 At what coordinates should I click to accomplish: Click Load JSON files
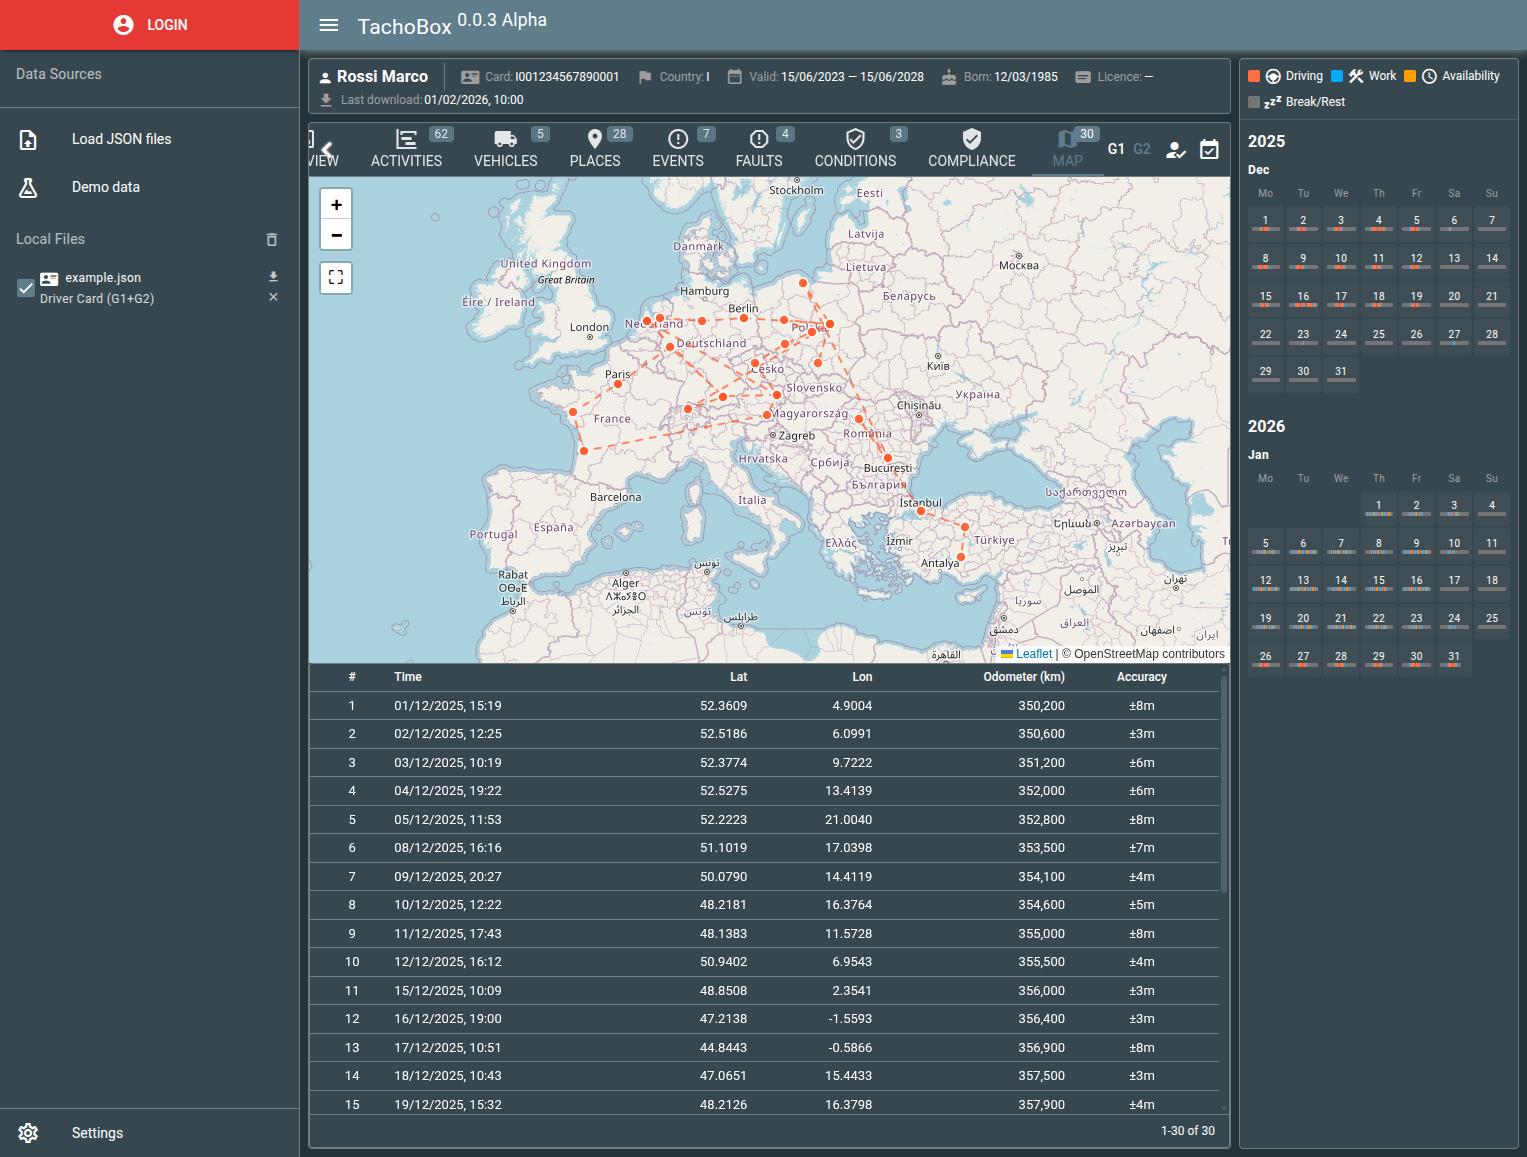[121, 139]
